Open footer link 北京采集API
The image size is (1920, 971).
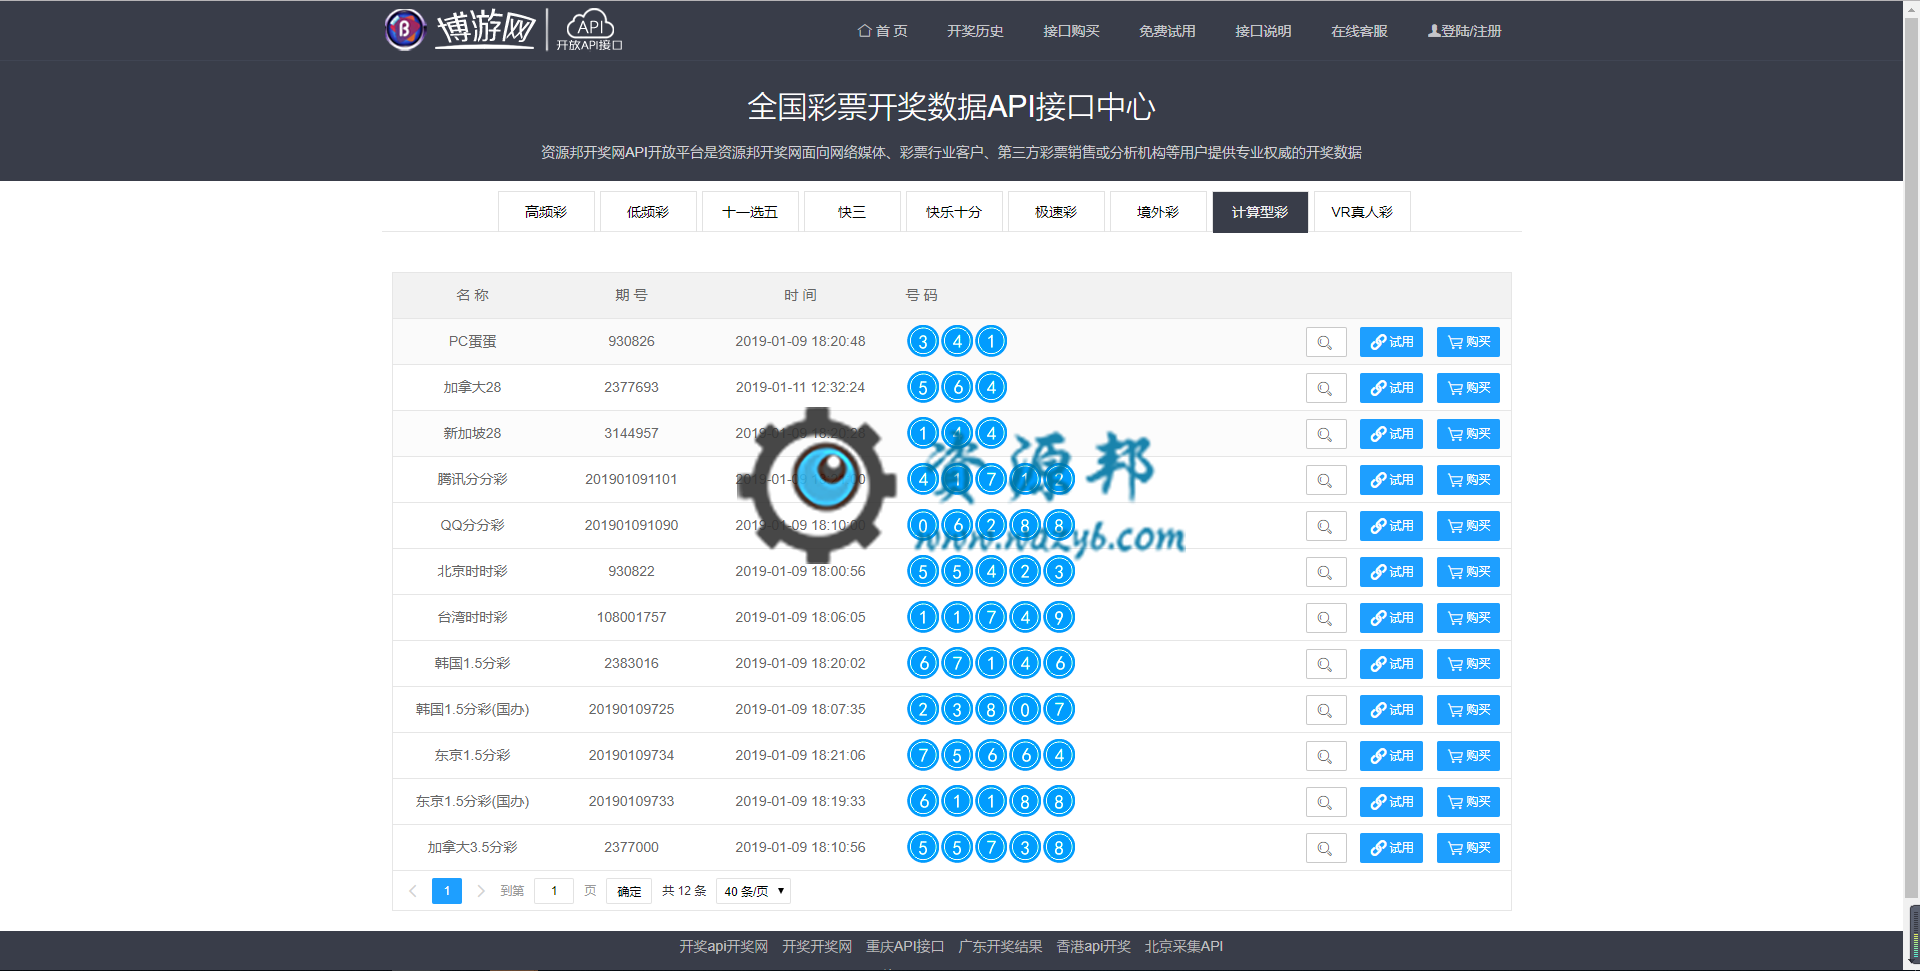(1184, 947)
